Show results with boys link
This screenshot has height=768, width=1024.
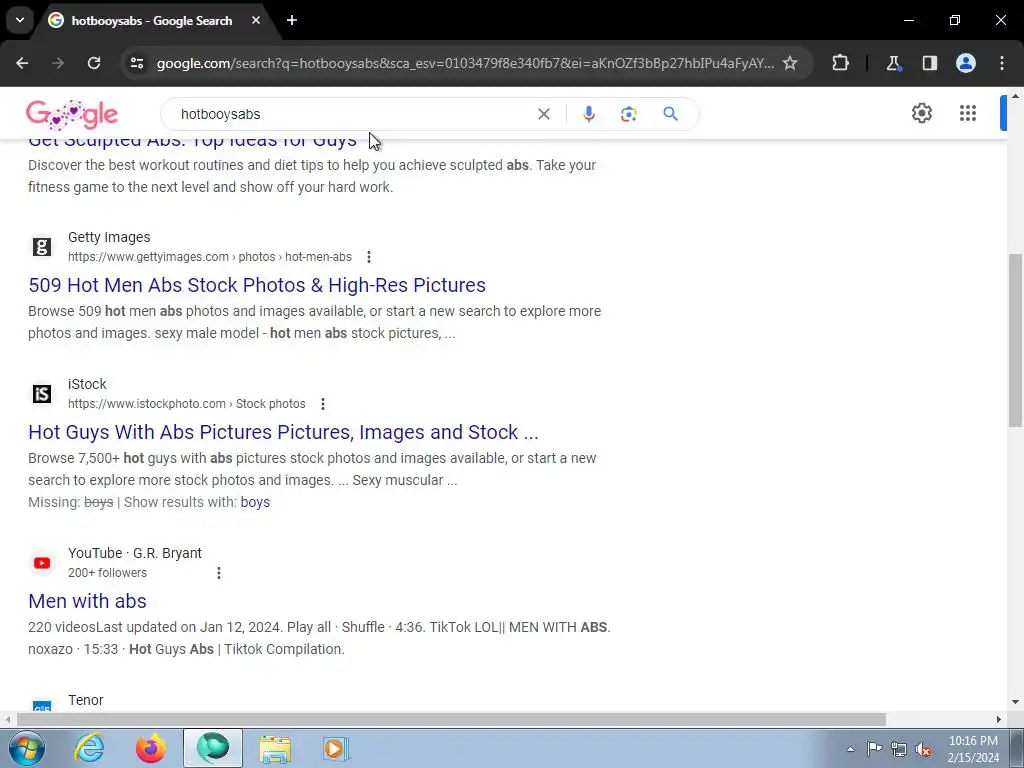click(255, 502)
